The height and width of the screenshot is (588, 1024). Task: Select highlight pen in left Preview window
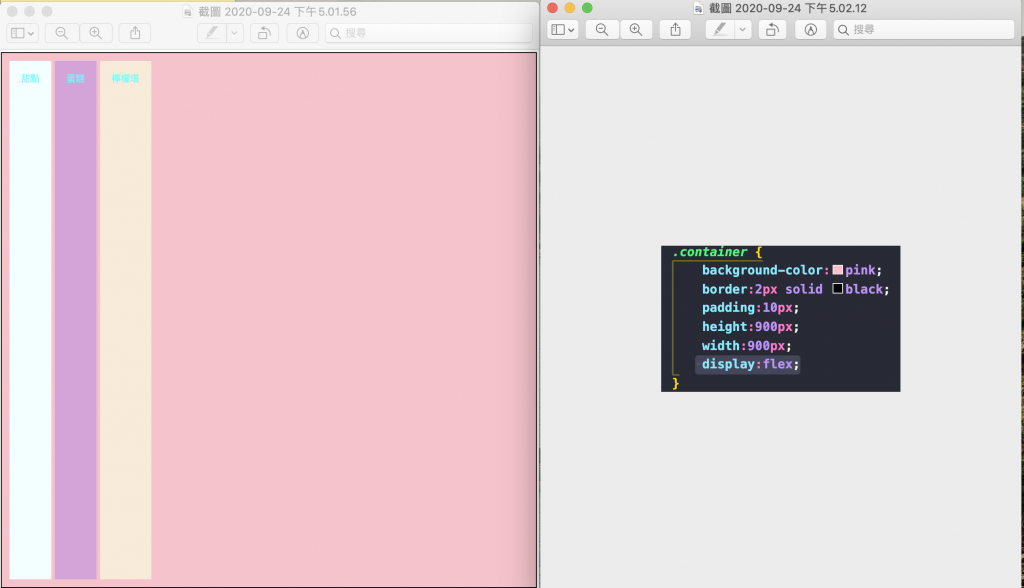[212, 33]
